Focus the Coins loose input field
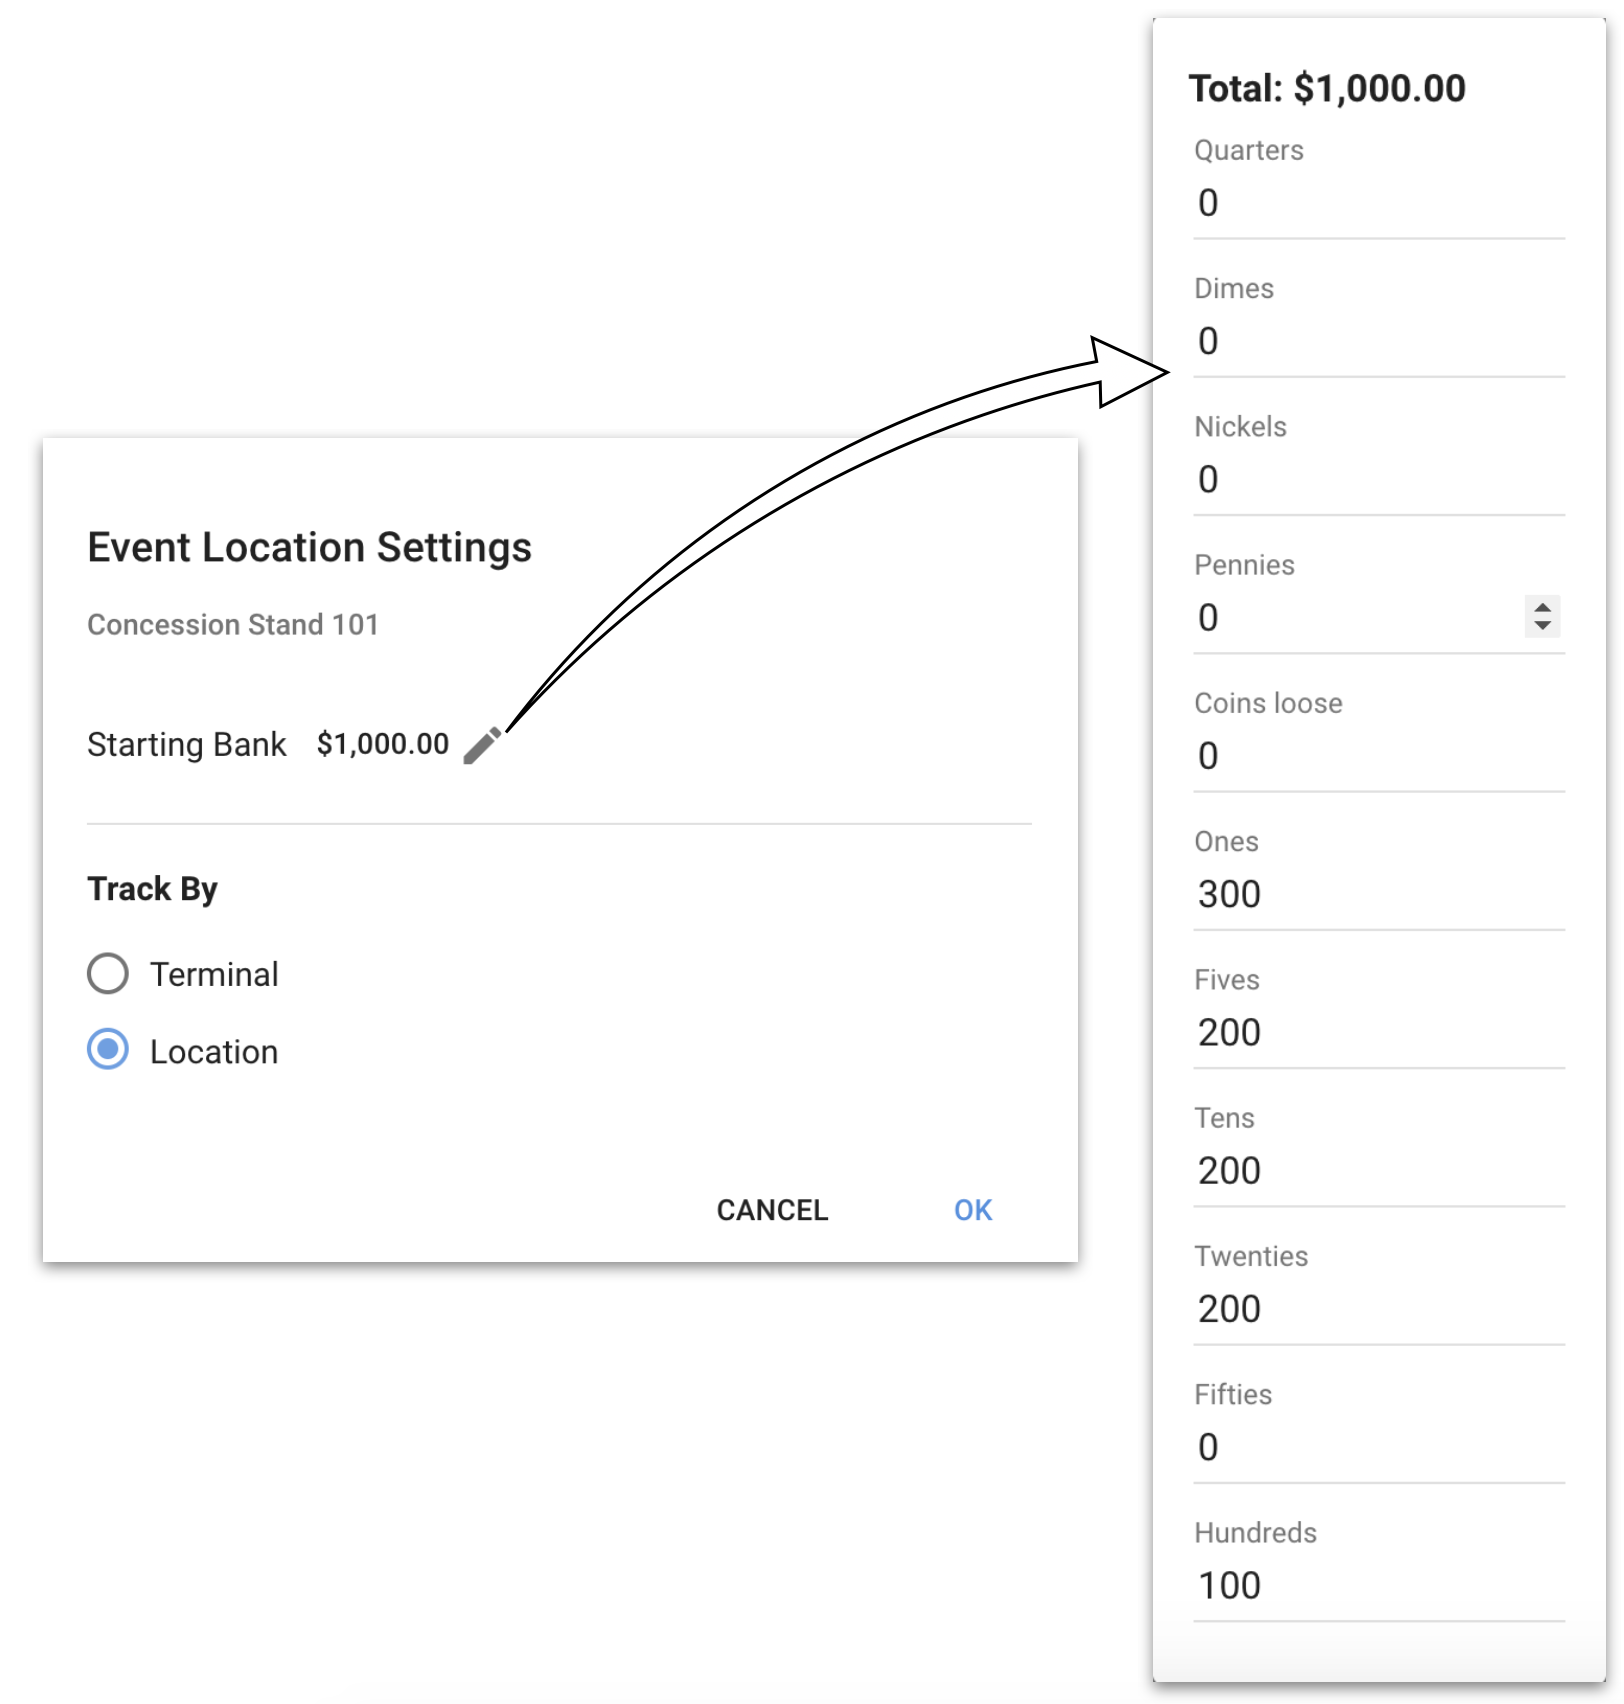The image size is (1624, 1704). (x=1379, y=755)
